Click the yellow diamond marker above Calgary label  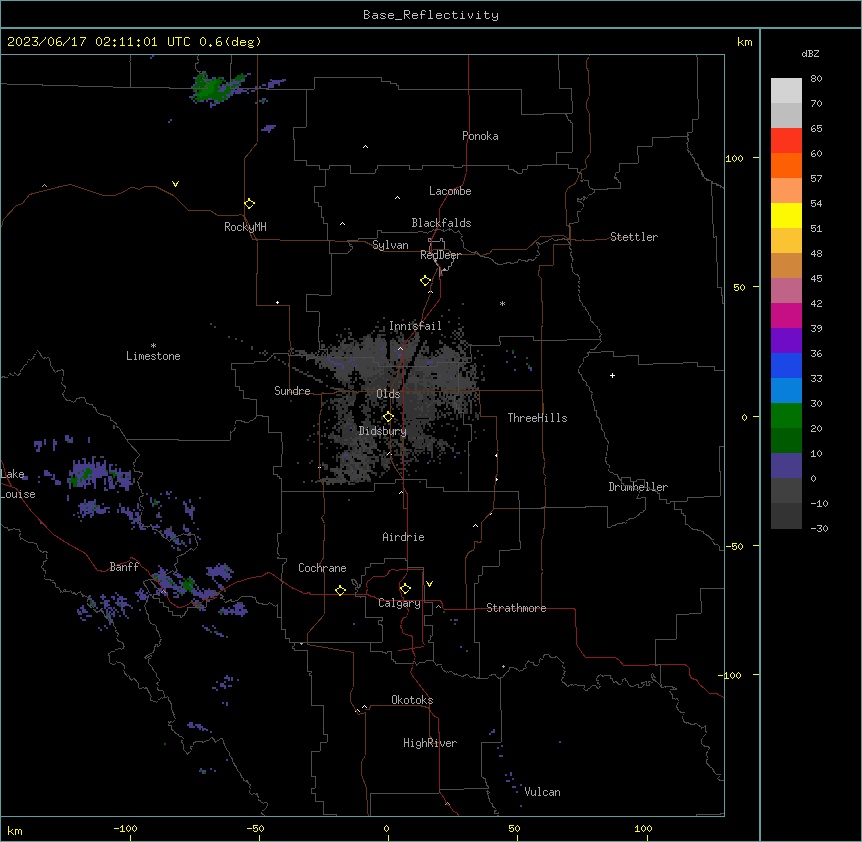pos(405,589)
